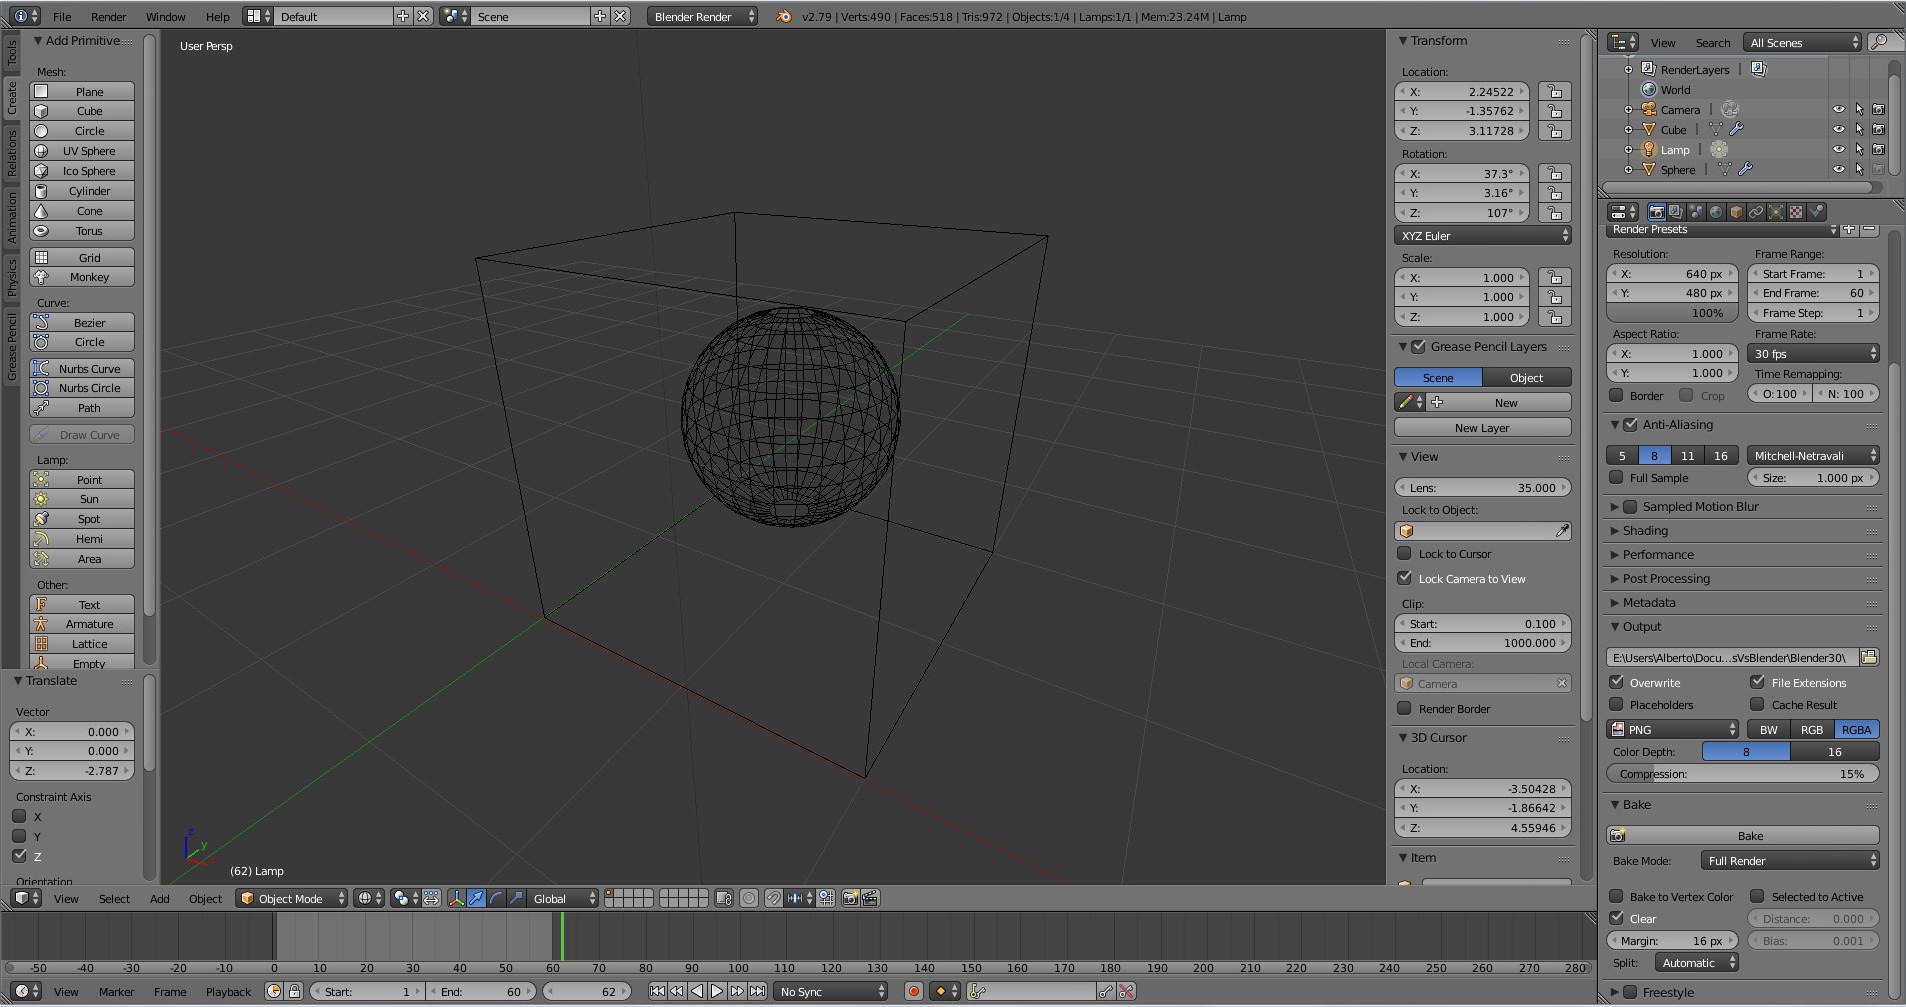Open the Data properties tab icon
Image resolution: width=1906 pixels, height=1007 pixels.
pos(1776,212)
